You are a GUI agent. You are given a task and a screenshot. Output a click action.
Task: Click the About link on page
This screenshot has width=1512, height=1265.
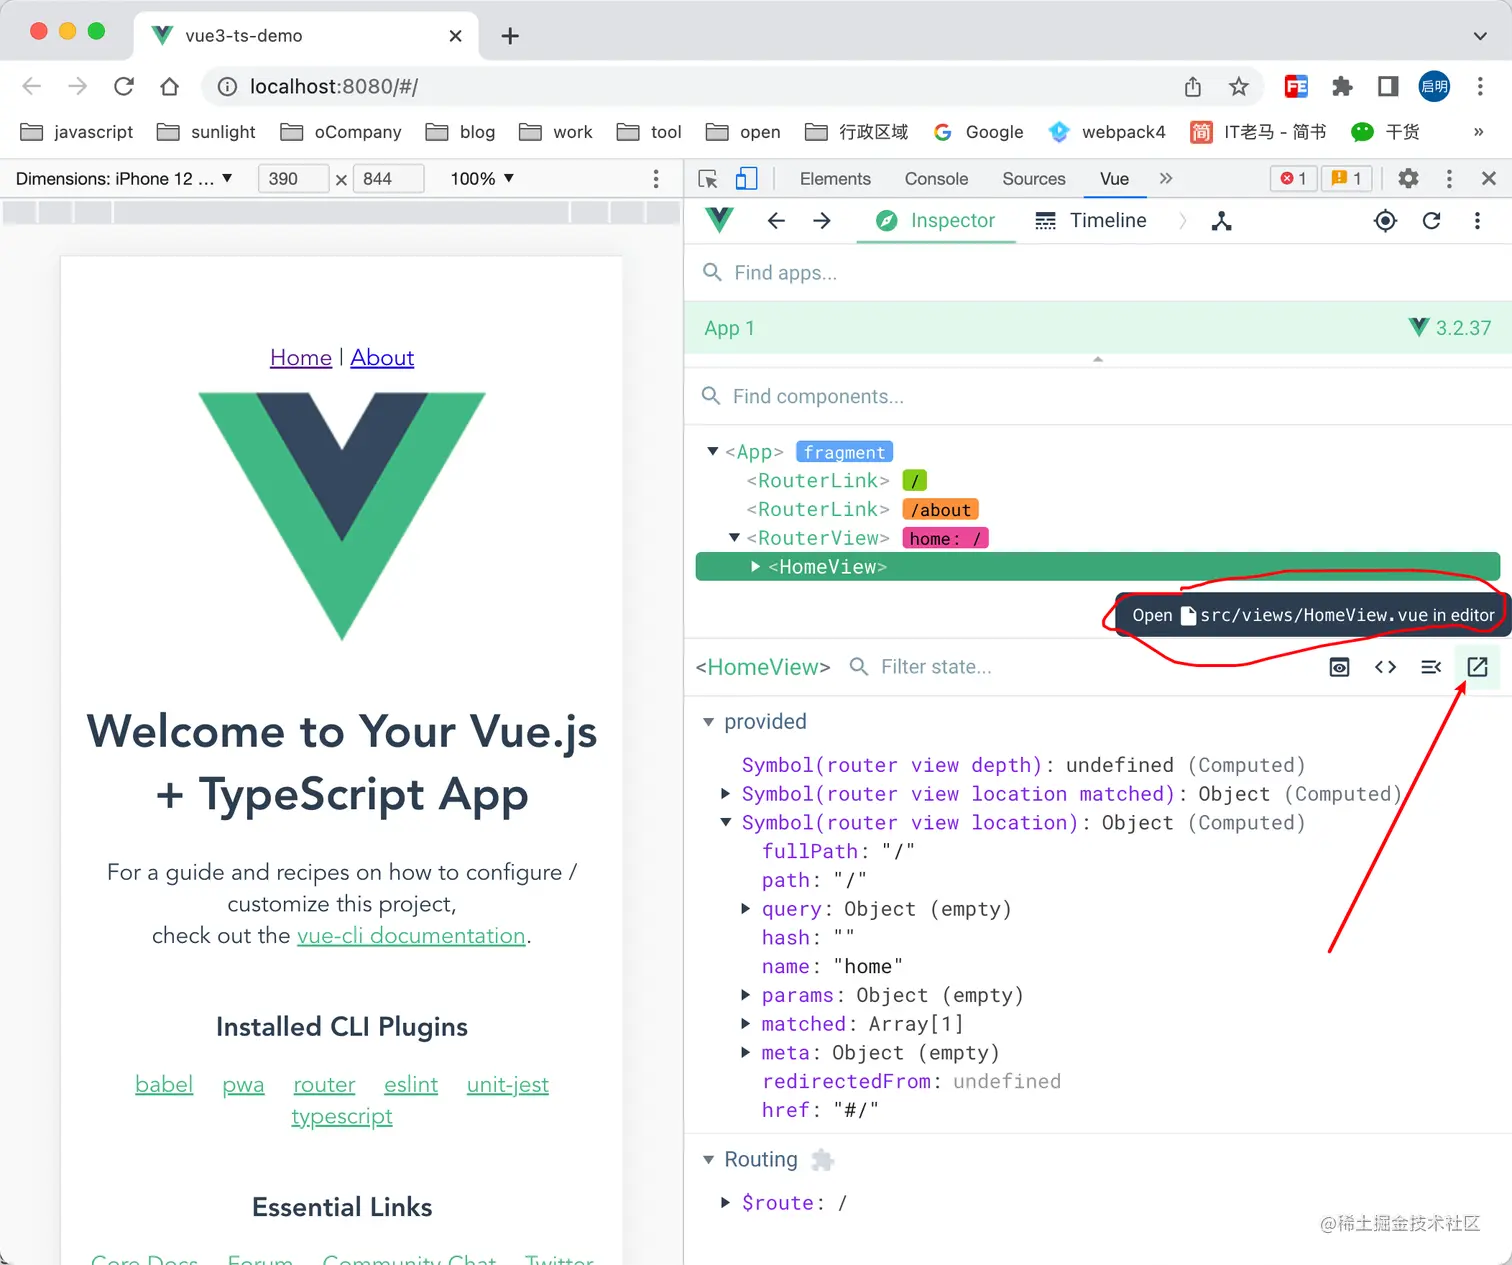382,358
